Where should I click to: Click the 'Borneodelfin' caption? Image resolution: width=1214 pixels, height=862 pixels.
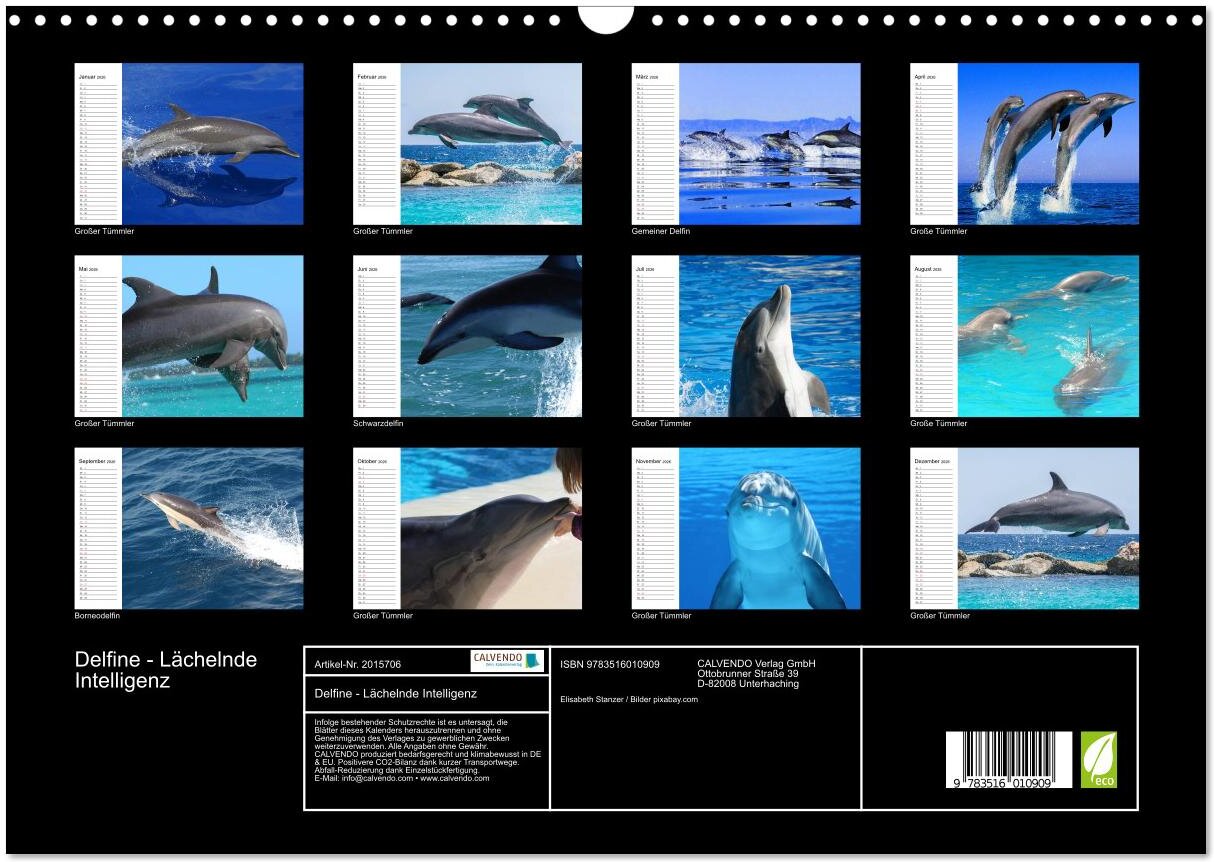point(98,615)
